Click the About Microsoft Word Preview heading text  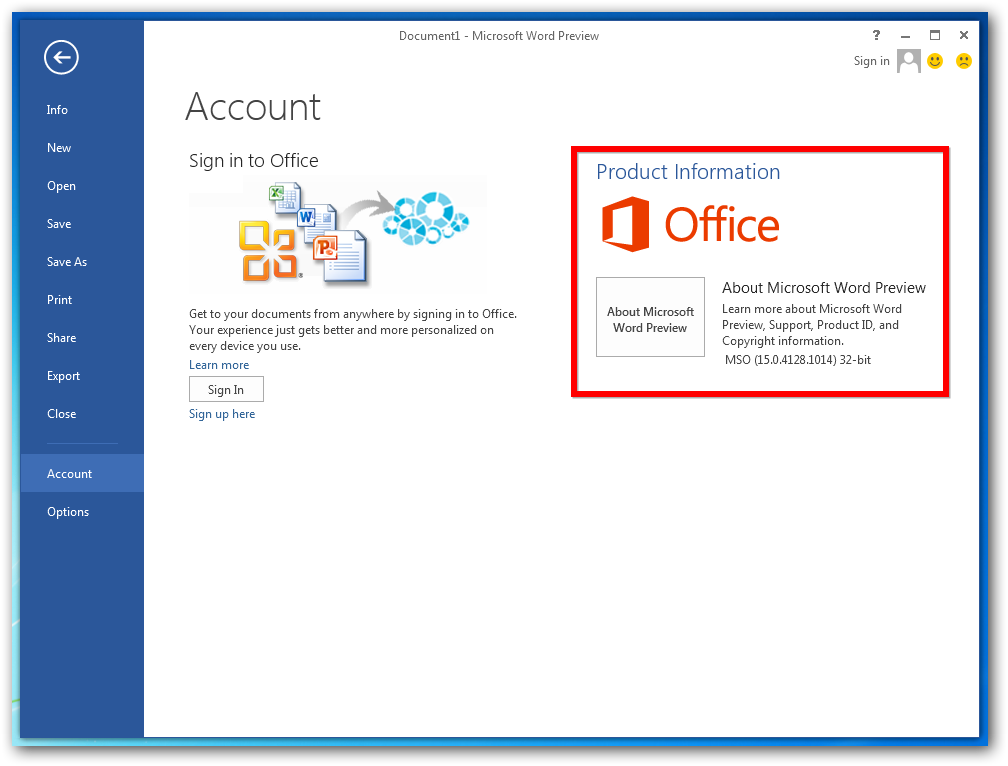[x=824, y=288]
